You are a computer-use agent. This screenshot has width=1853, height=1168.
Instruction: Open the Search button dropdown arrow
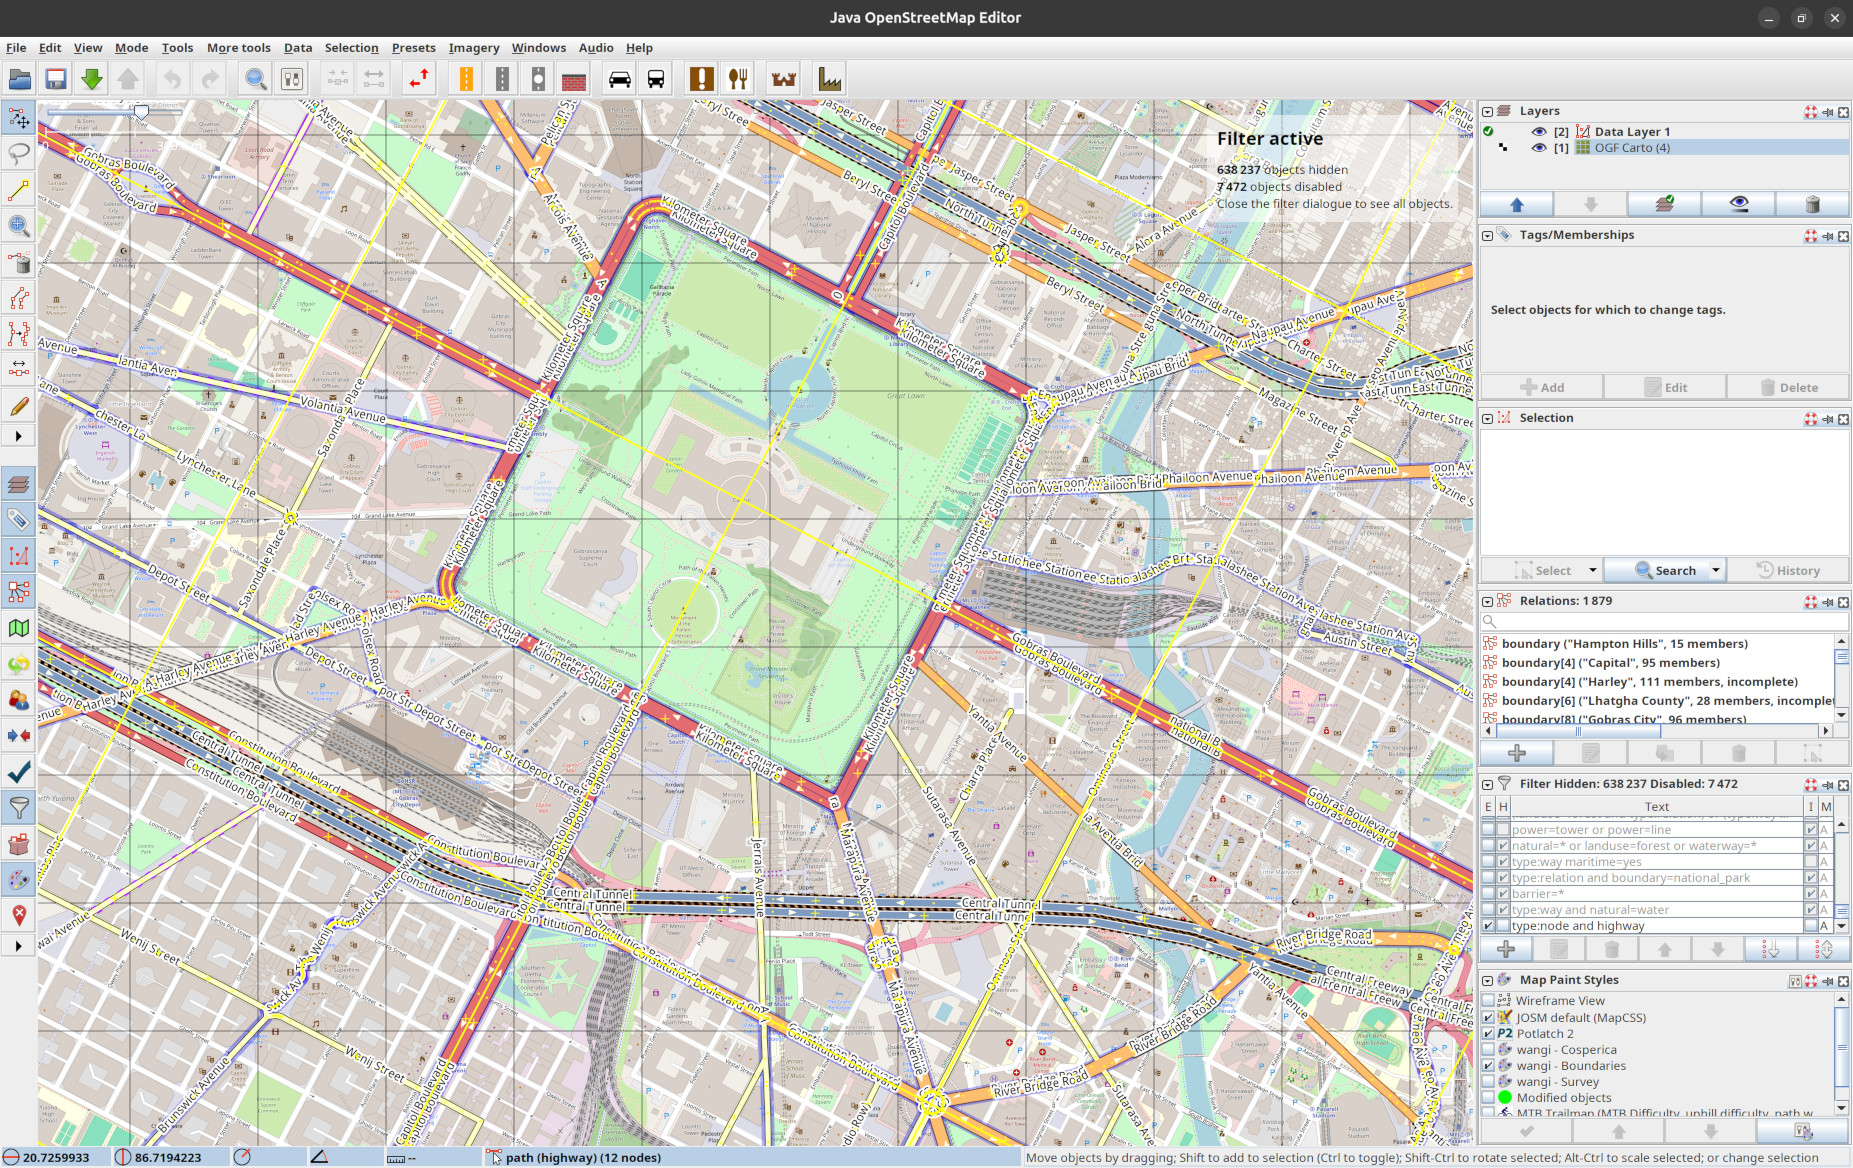pyautogui.click(x=1716, y=570)
